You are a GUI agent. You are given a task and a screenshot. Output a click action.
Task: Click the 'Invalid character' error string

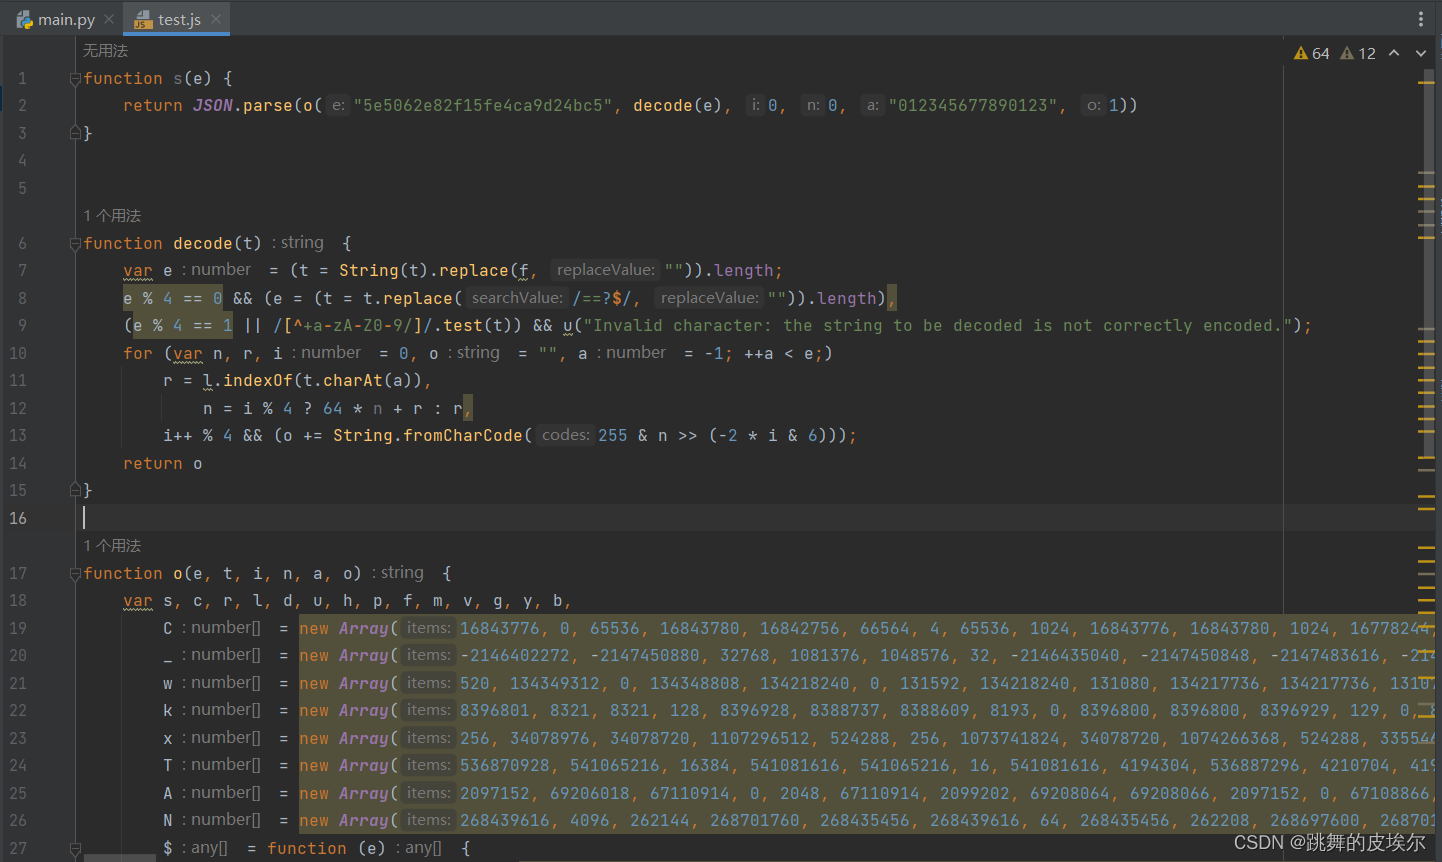[x=937, y=325]
